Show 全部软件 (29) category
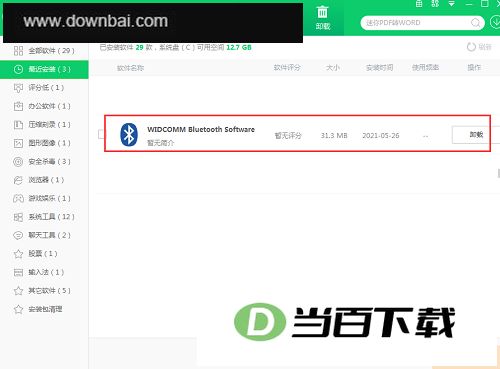 click(44, 51)
